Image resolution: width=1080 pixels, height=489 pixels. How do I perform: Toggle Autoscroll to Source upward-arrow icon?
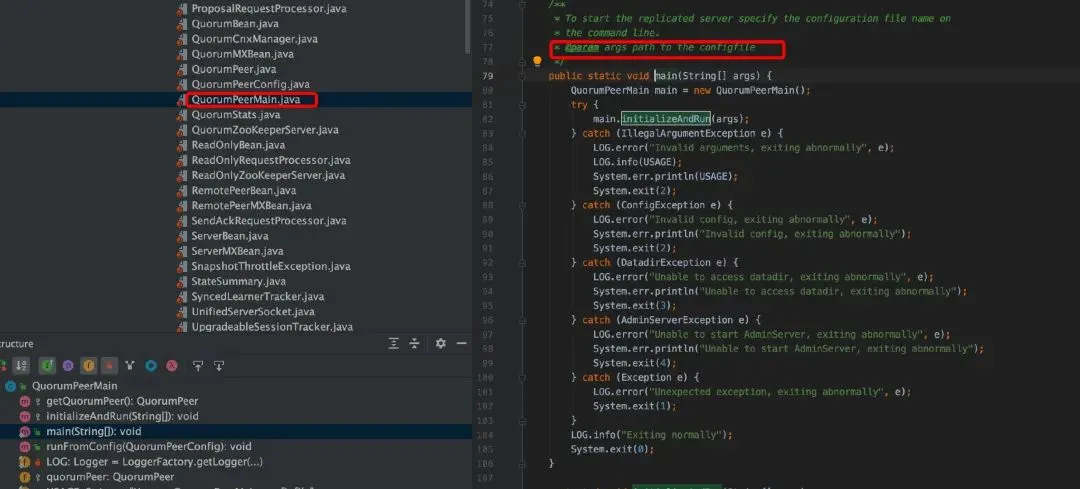click(198, 366)
